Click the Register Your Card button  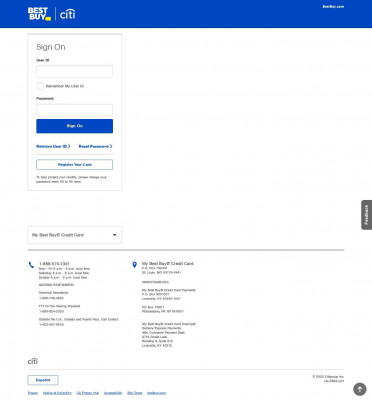[x=74, y=165]
